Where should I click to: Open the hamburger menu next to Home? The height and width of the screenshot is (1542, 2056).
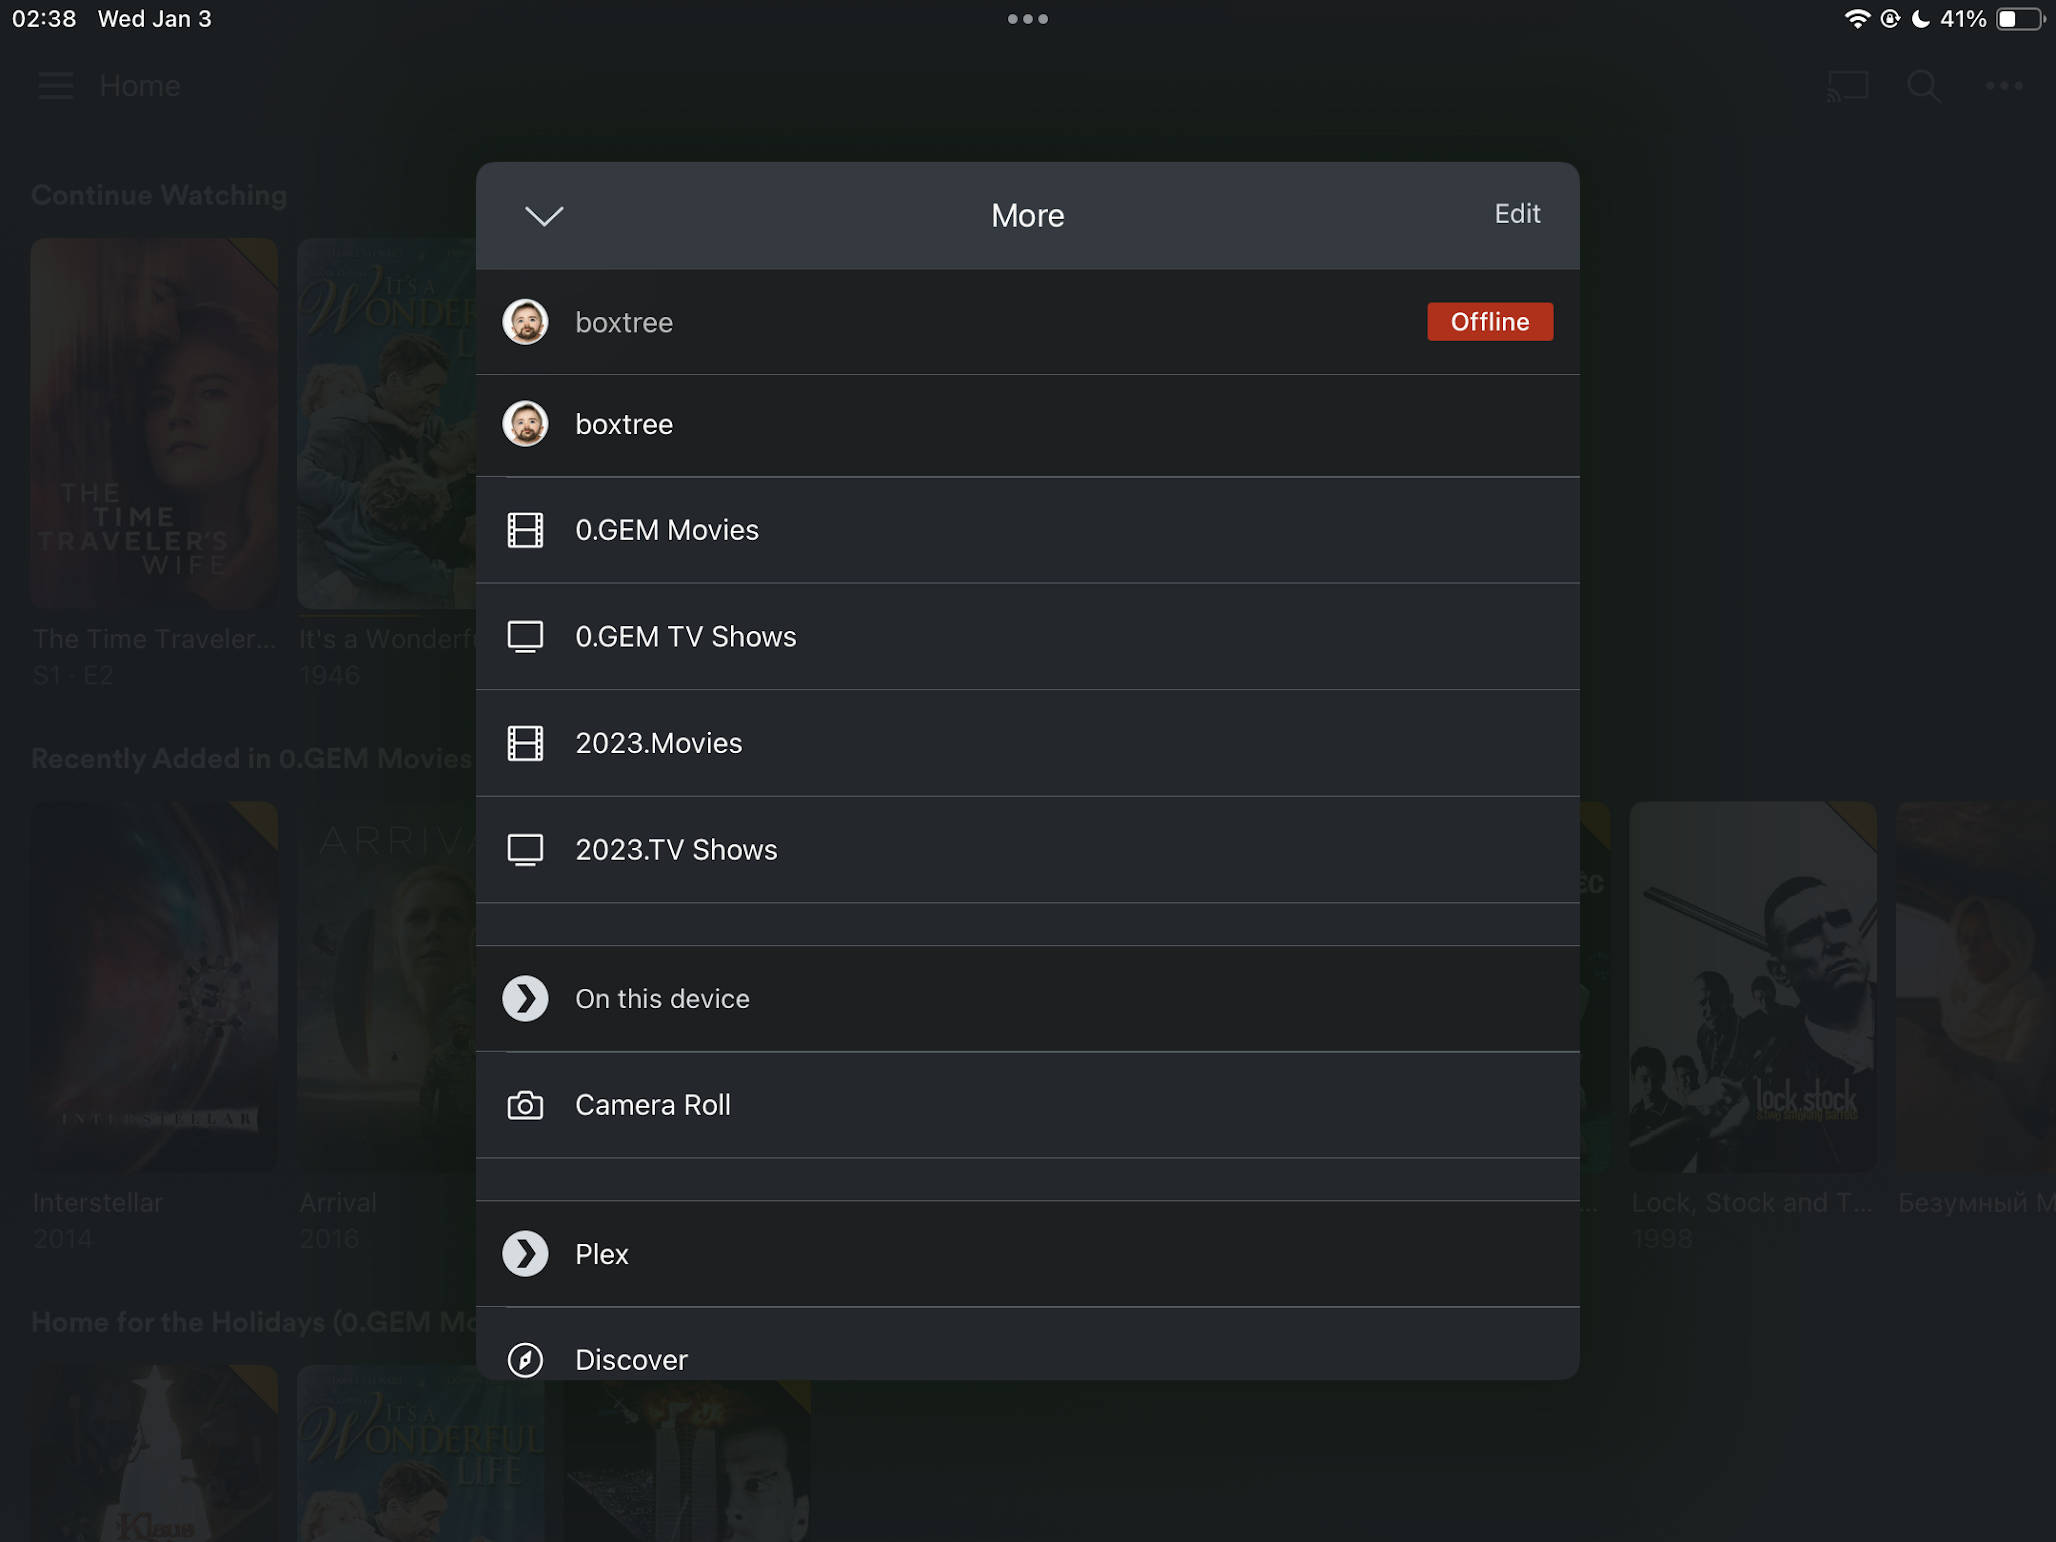(x=56, y=86)
